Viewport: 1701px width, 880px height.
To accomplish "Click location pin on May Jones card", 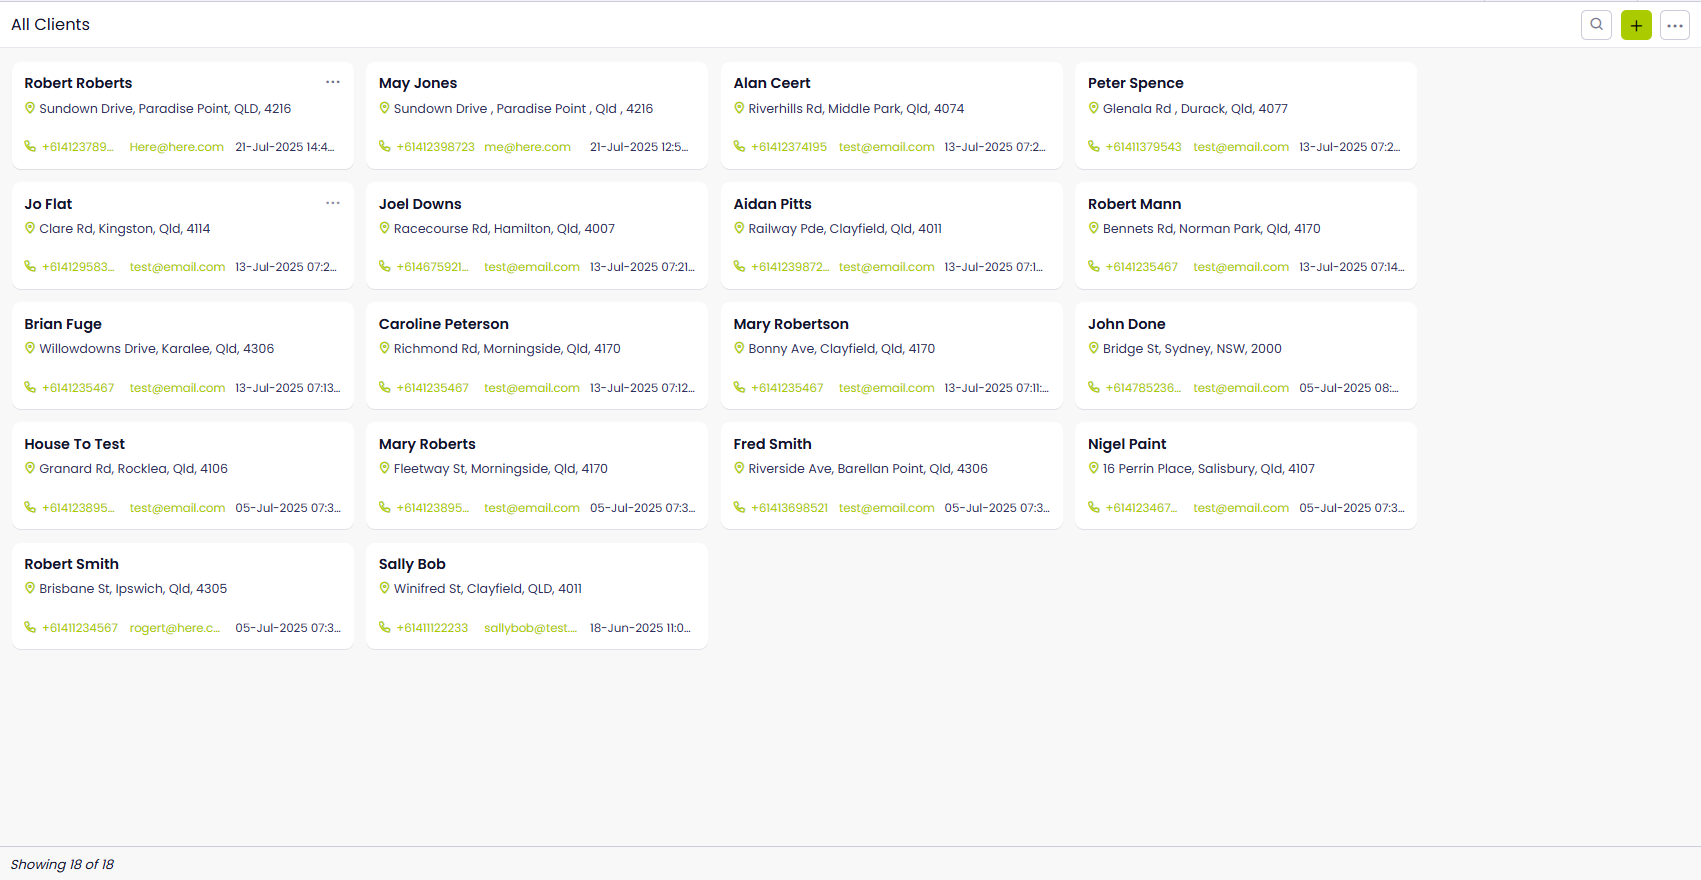I will (384, 108).
